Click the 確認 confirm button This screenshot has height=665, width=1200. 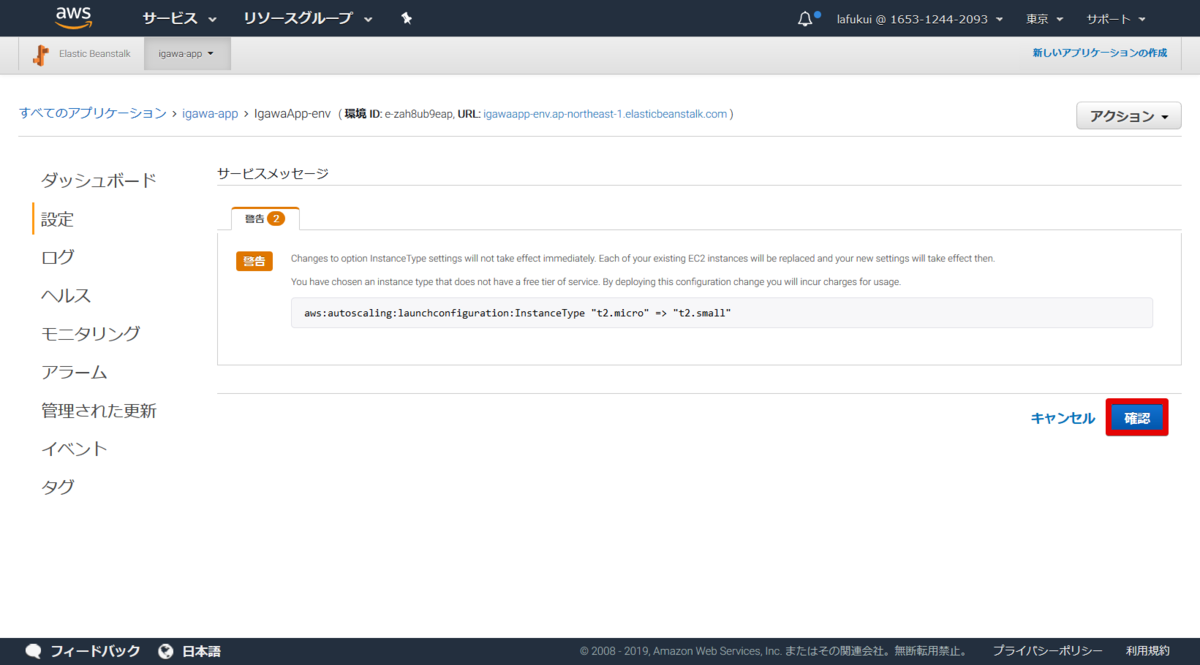pos(1138,418)
